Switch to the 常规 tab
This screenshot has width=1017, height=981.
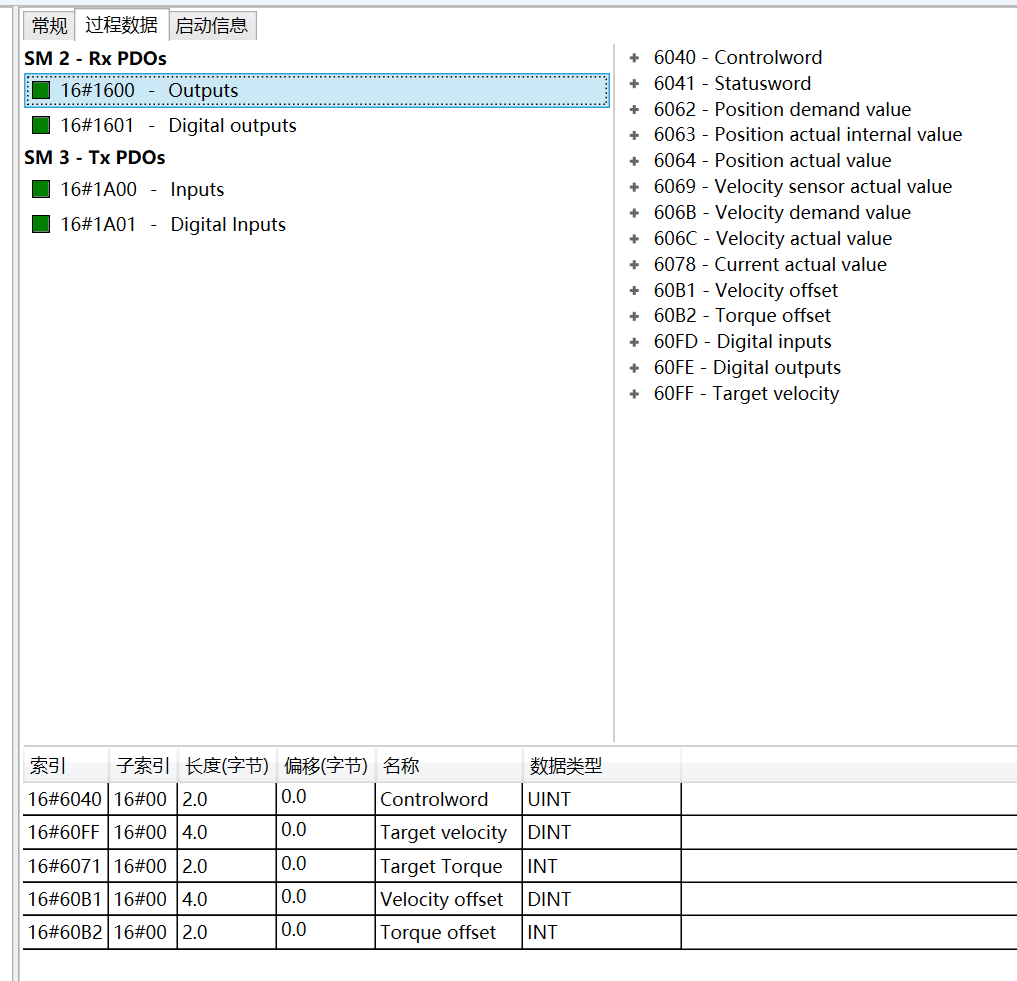(50, 25)
